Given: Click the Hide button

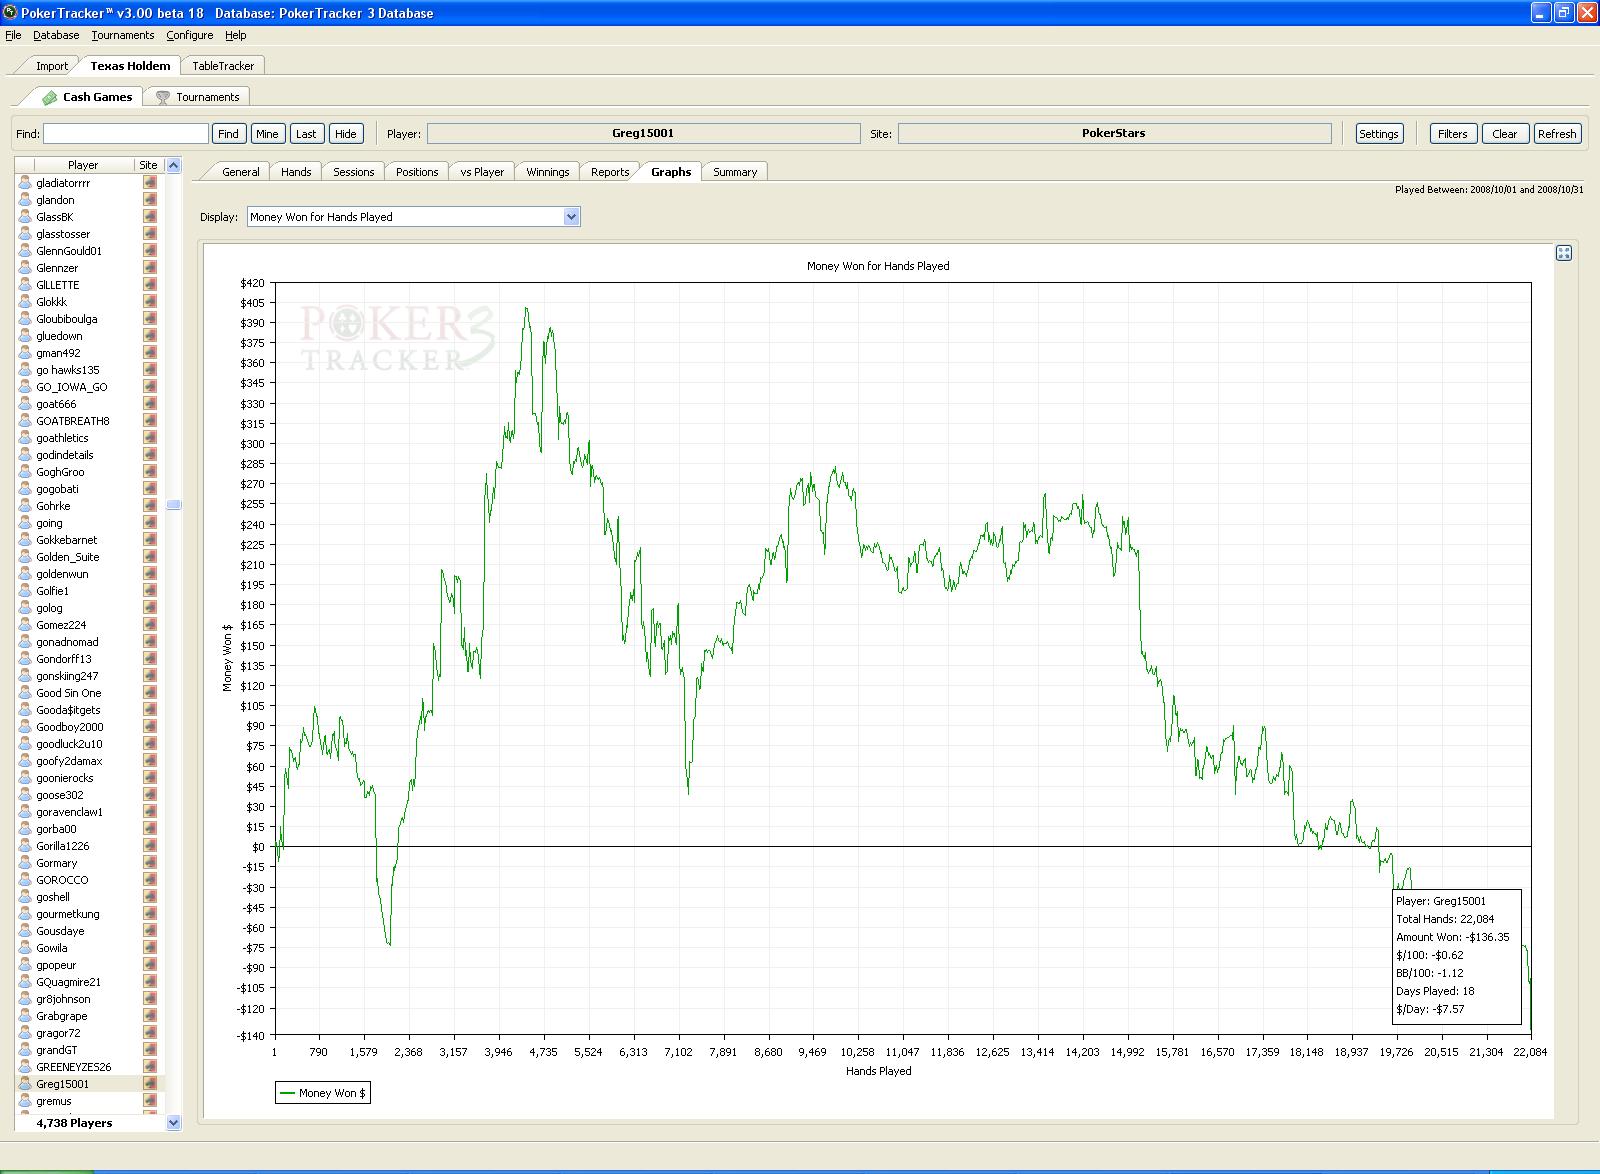Looking at the screenshot, I should pos(346,134).
